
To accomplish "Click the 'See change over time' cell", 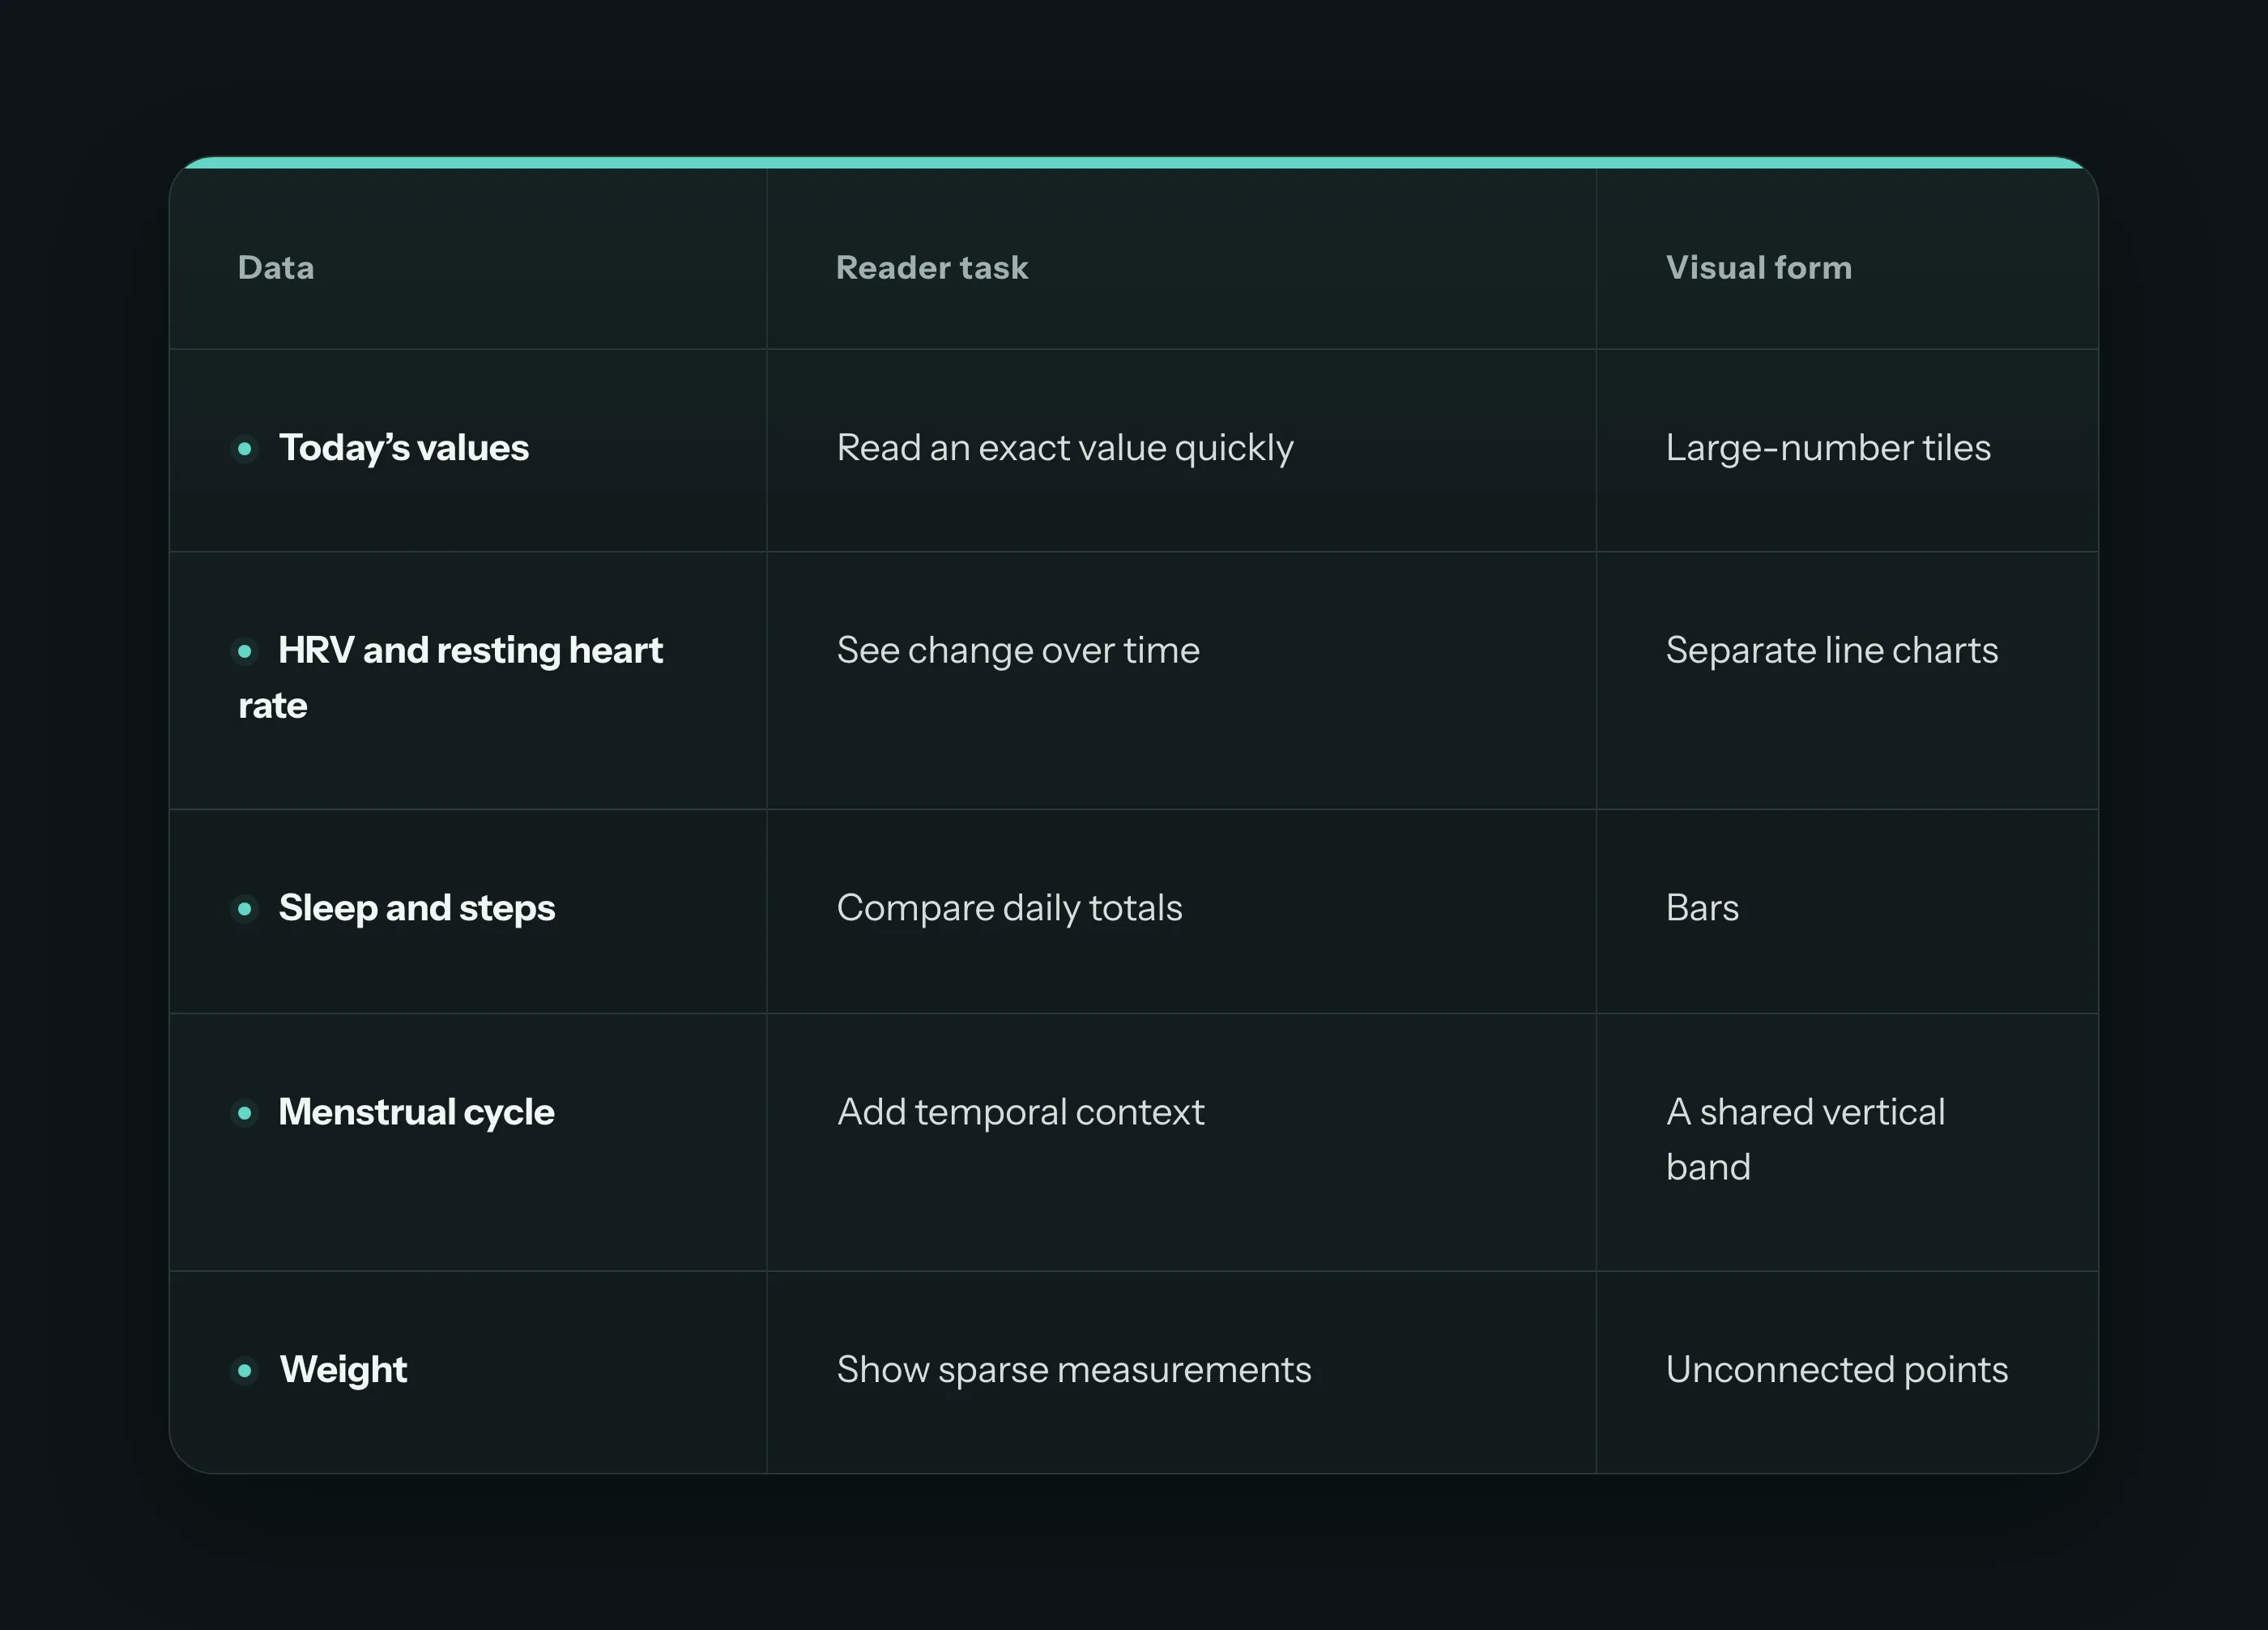I will point(1182,680).
